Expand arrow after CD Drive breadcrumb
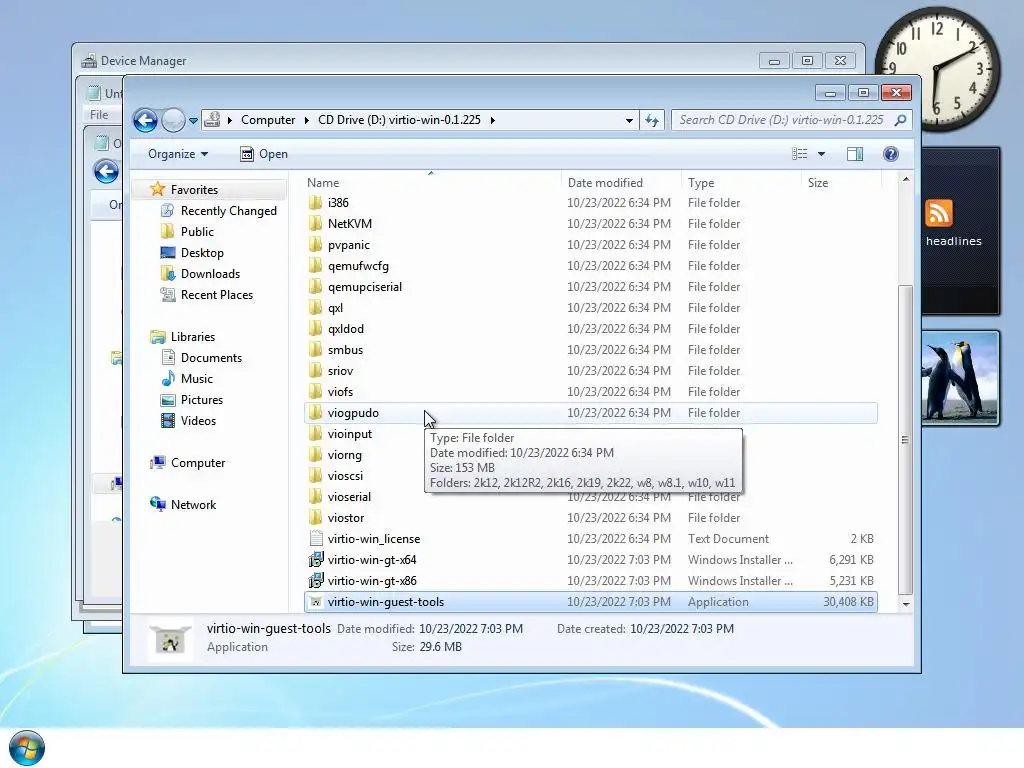The width and height of the screenshot is (1024, 768). pos(492,120)
